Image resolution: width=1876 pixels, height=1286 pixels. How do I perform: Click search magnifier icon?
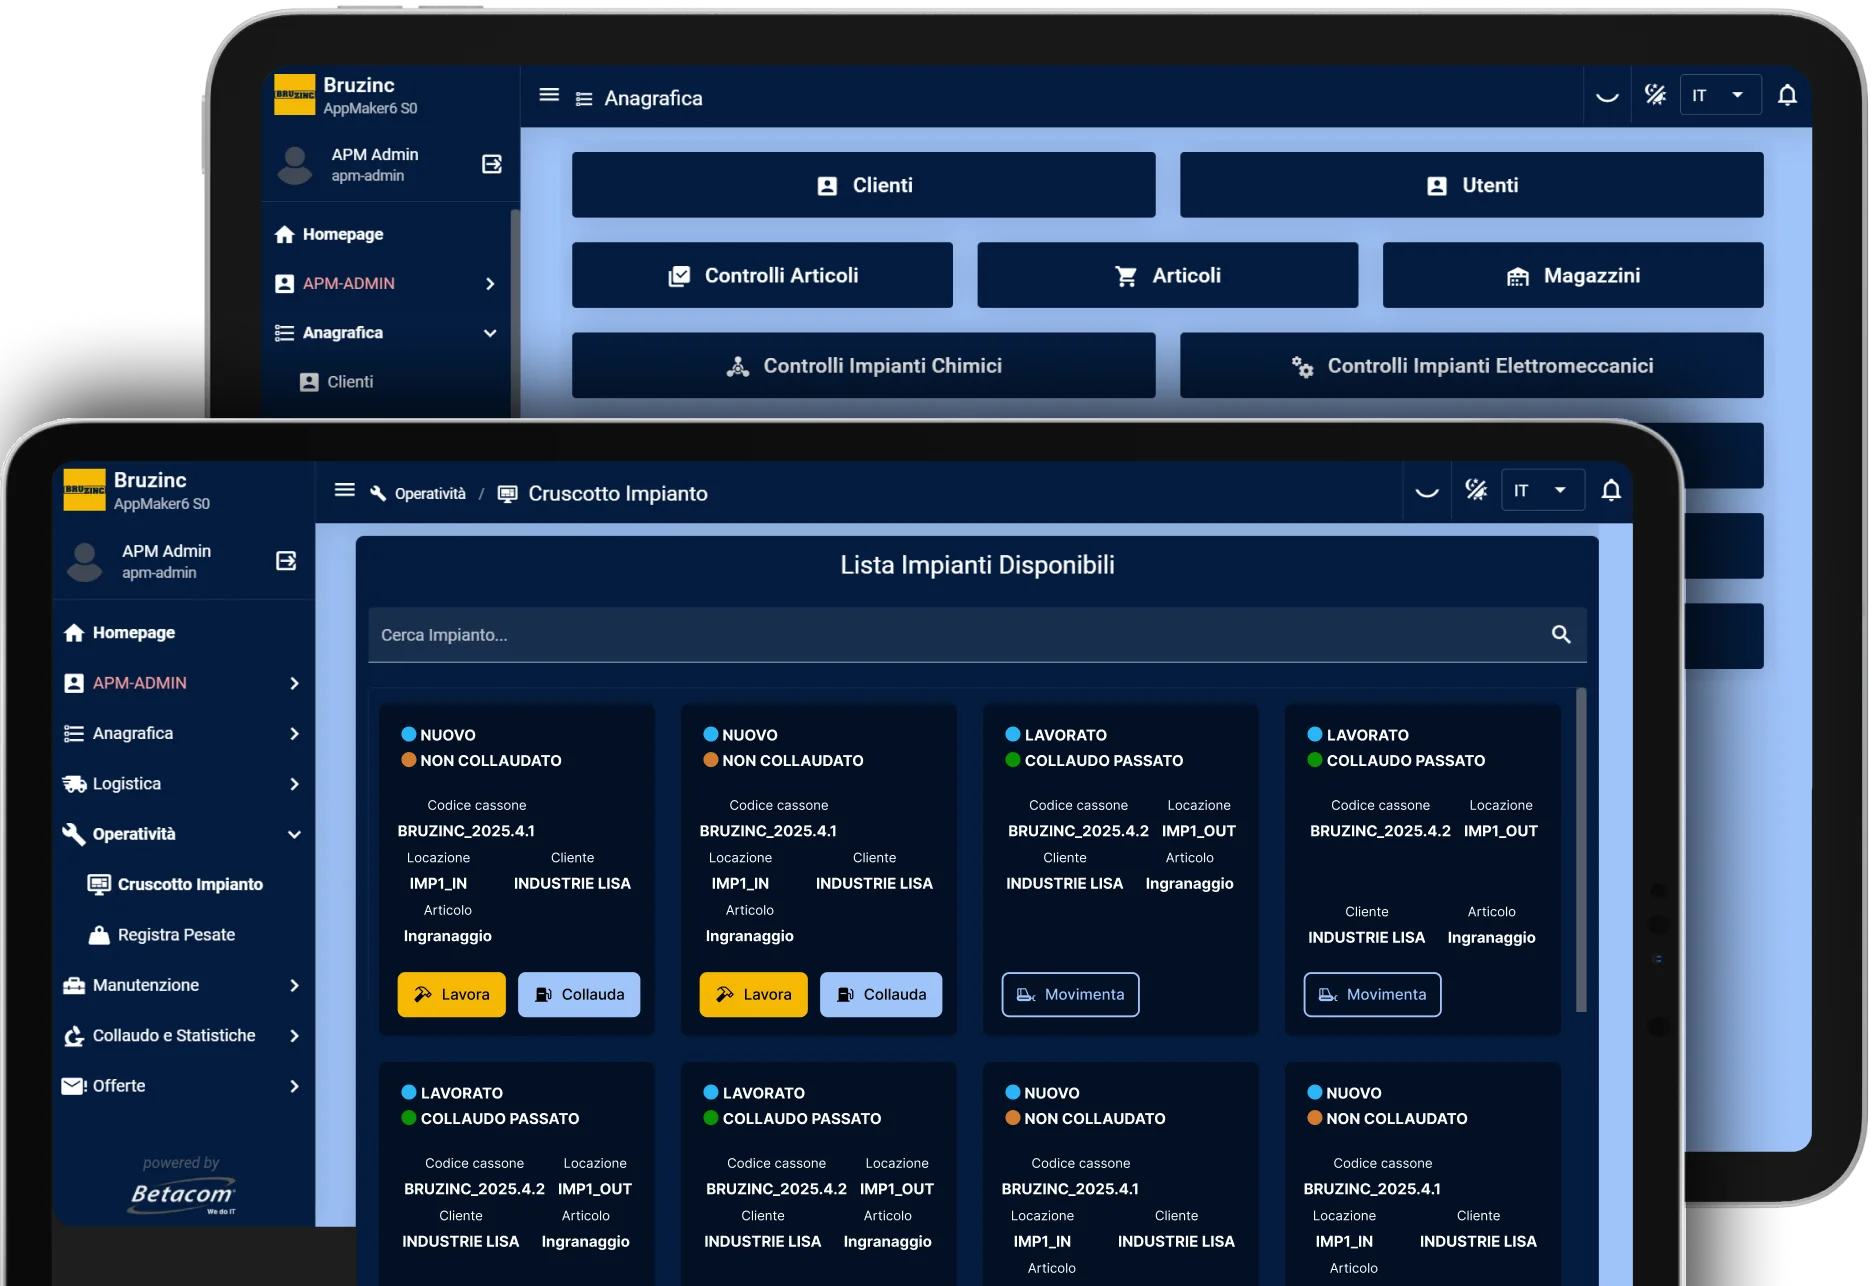point(1561,634)
